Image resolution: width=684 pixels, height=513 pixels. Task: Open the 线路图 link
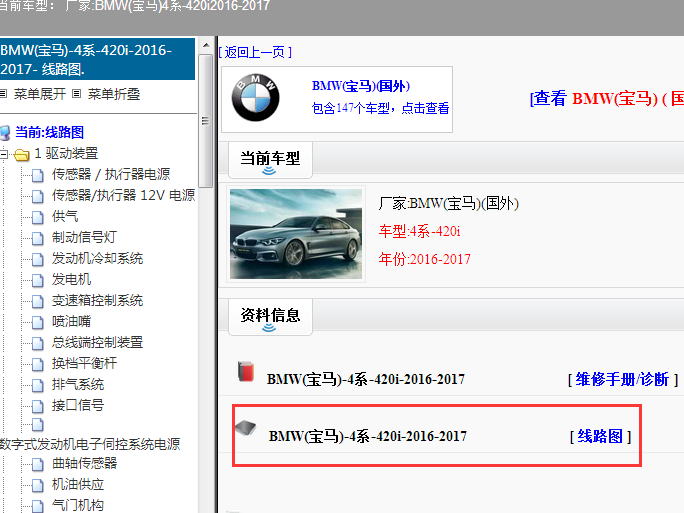600,436
